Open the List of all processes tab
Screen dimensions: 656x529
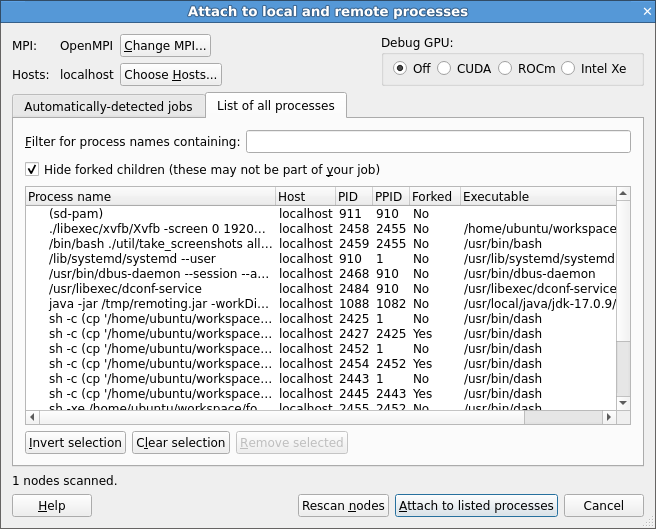coord(276,105)
